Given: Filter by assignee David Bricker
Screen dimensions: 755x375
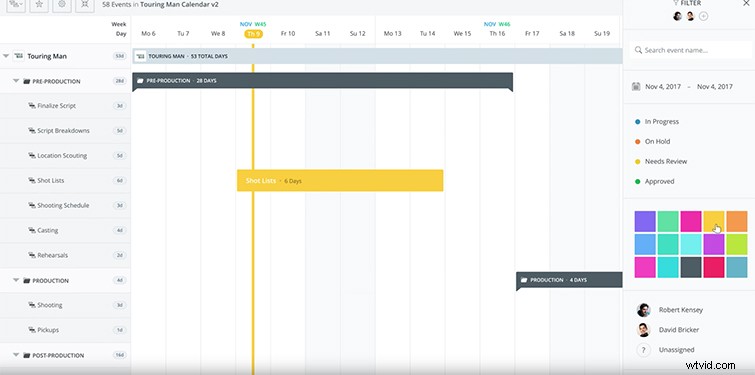Looking at the screenshot, I should click(668, 330).
